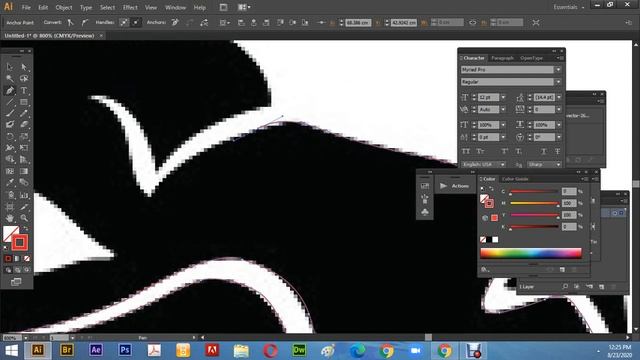This screenshot has height=360, width=640.
Task: Select the Symbol Sprayer tool
Action: 10,195
